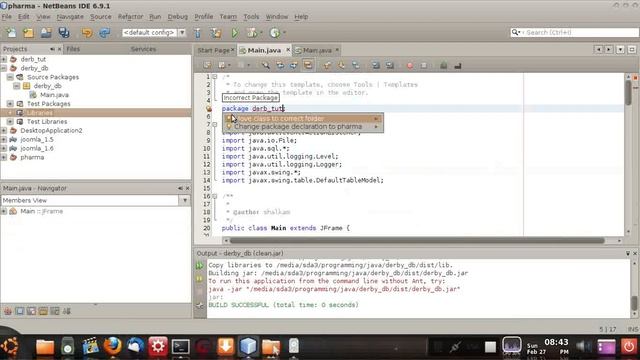
Task: Collapse the Source Packages node
Action: point(10,77)
